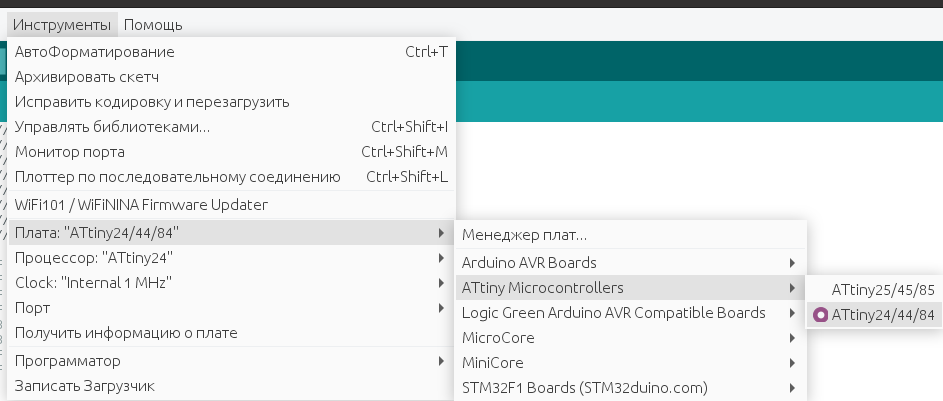Click Записать Загрузчик to burn bootloader
Image resolution: width=943 pixels, height=401 pixels.
point(85,386)
